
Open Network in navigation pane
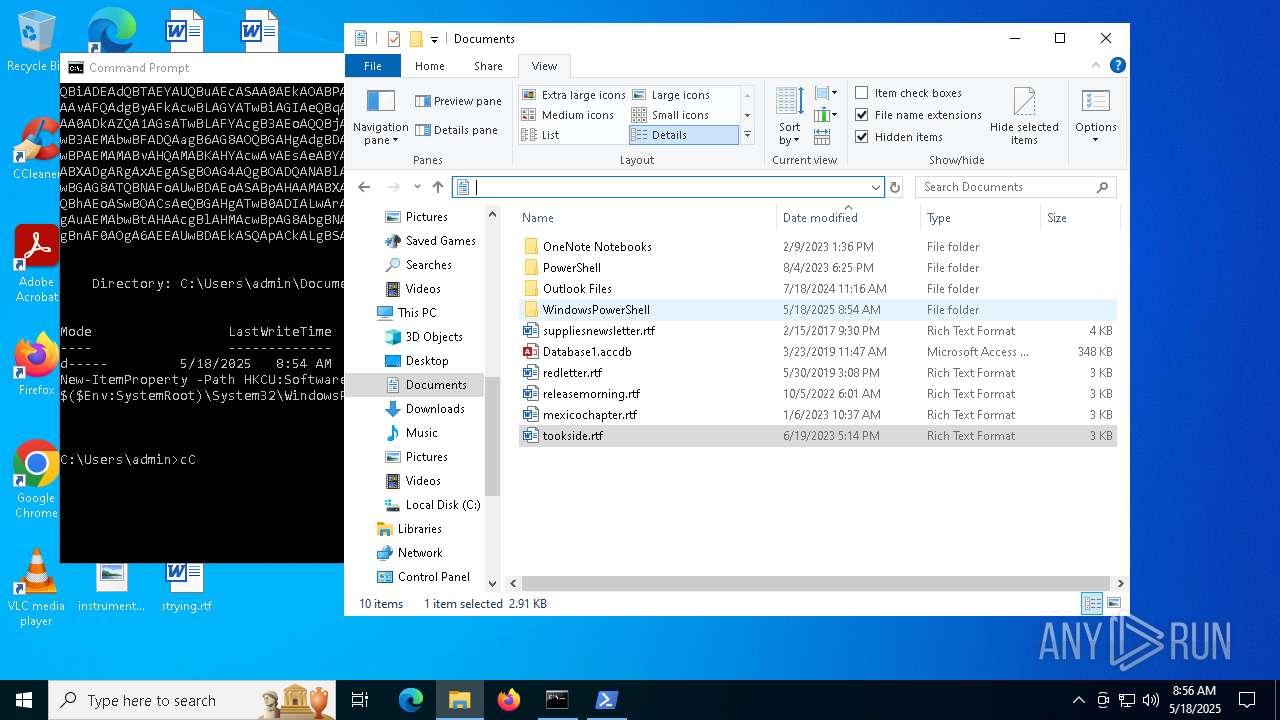(419, 553)
